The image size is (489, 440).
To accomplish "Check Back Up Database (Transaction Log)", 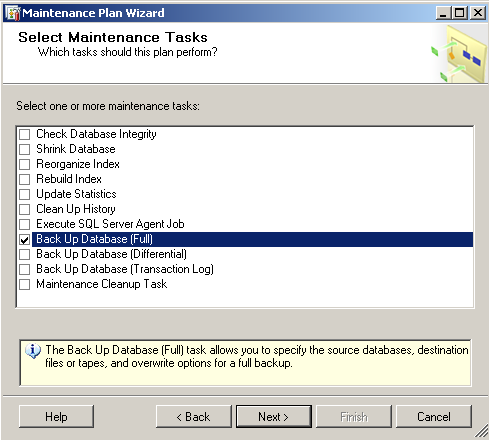I will [x=24, y=269].
